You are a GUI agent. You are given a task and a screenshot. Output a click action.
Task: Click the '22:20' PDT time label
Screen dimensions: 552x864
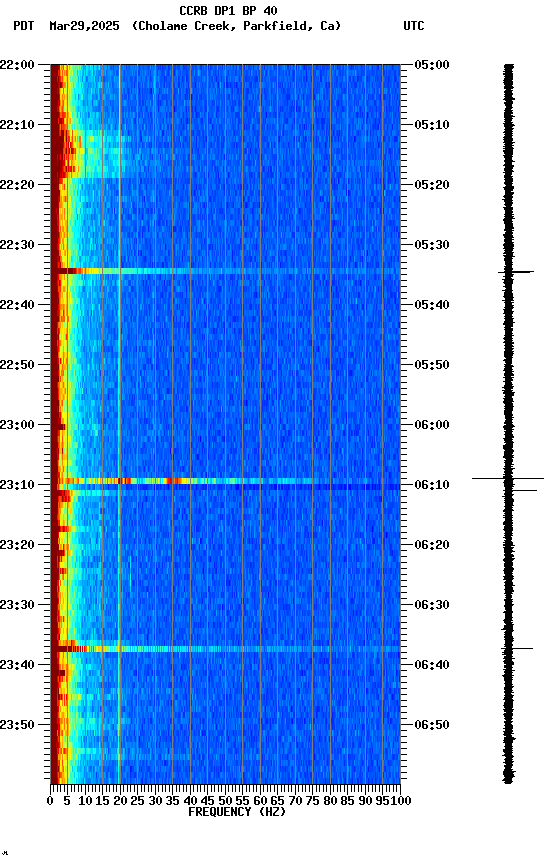(x=17, y=185)
